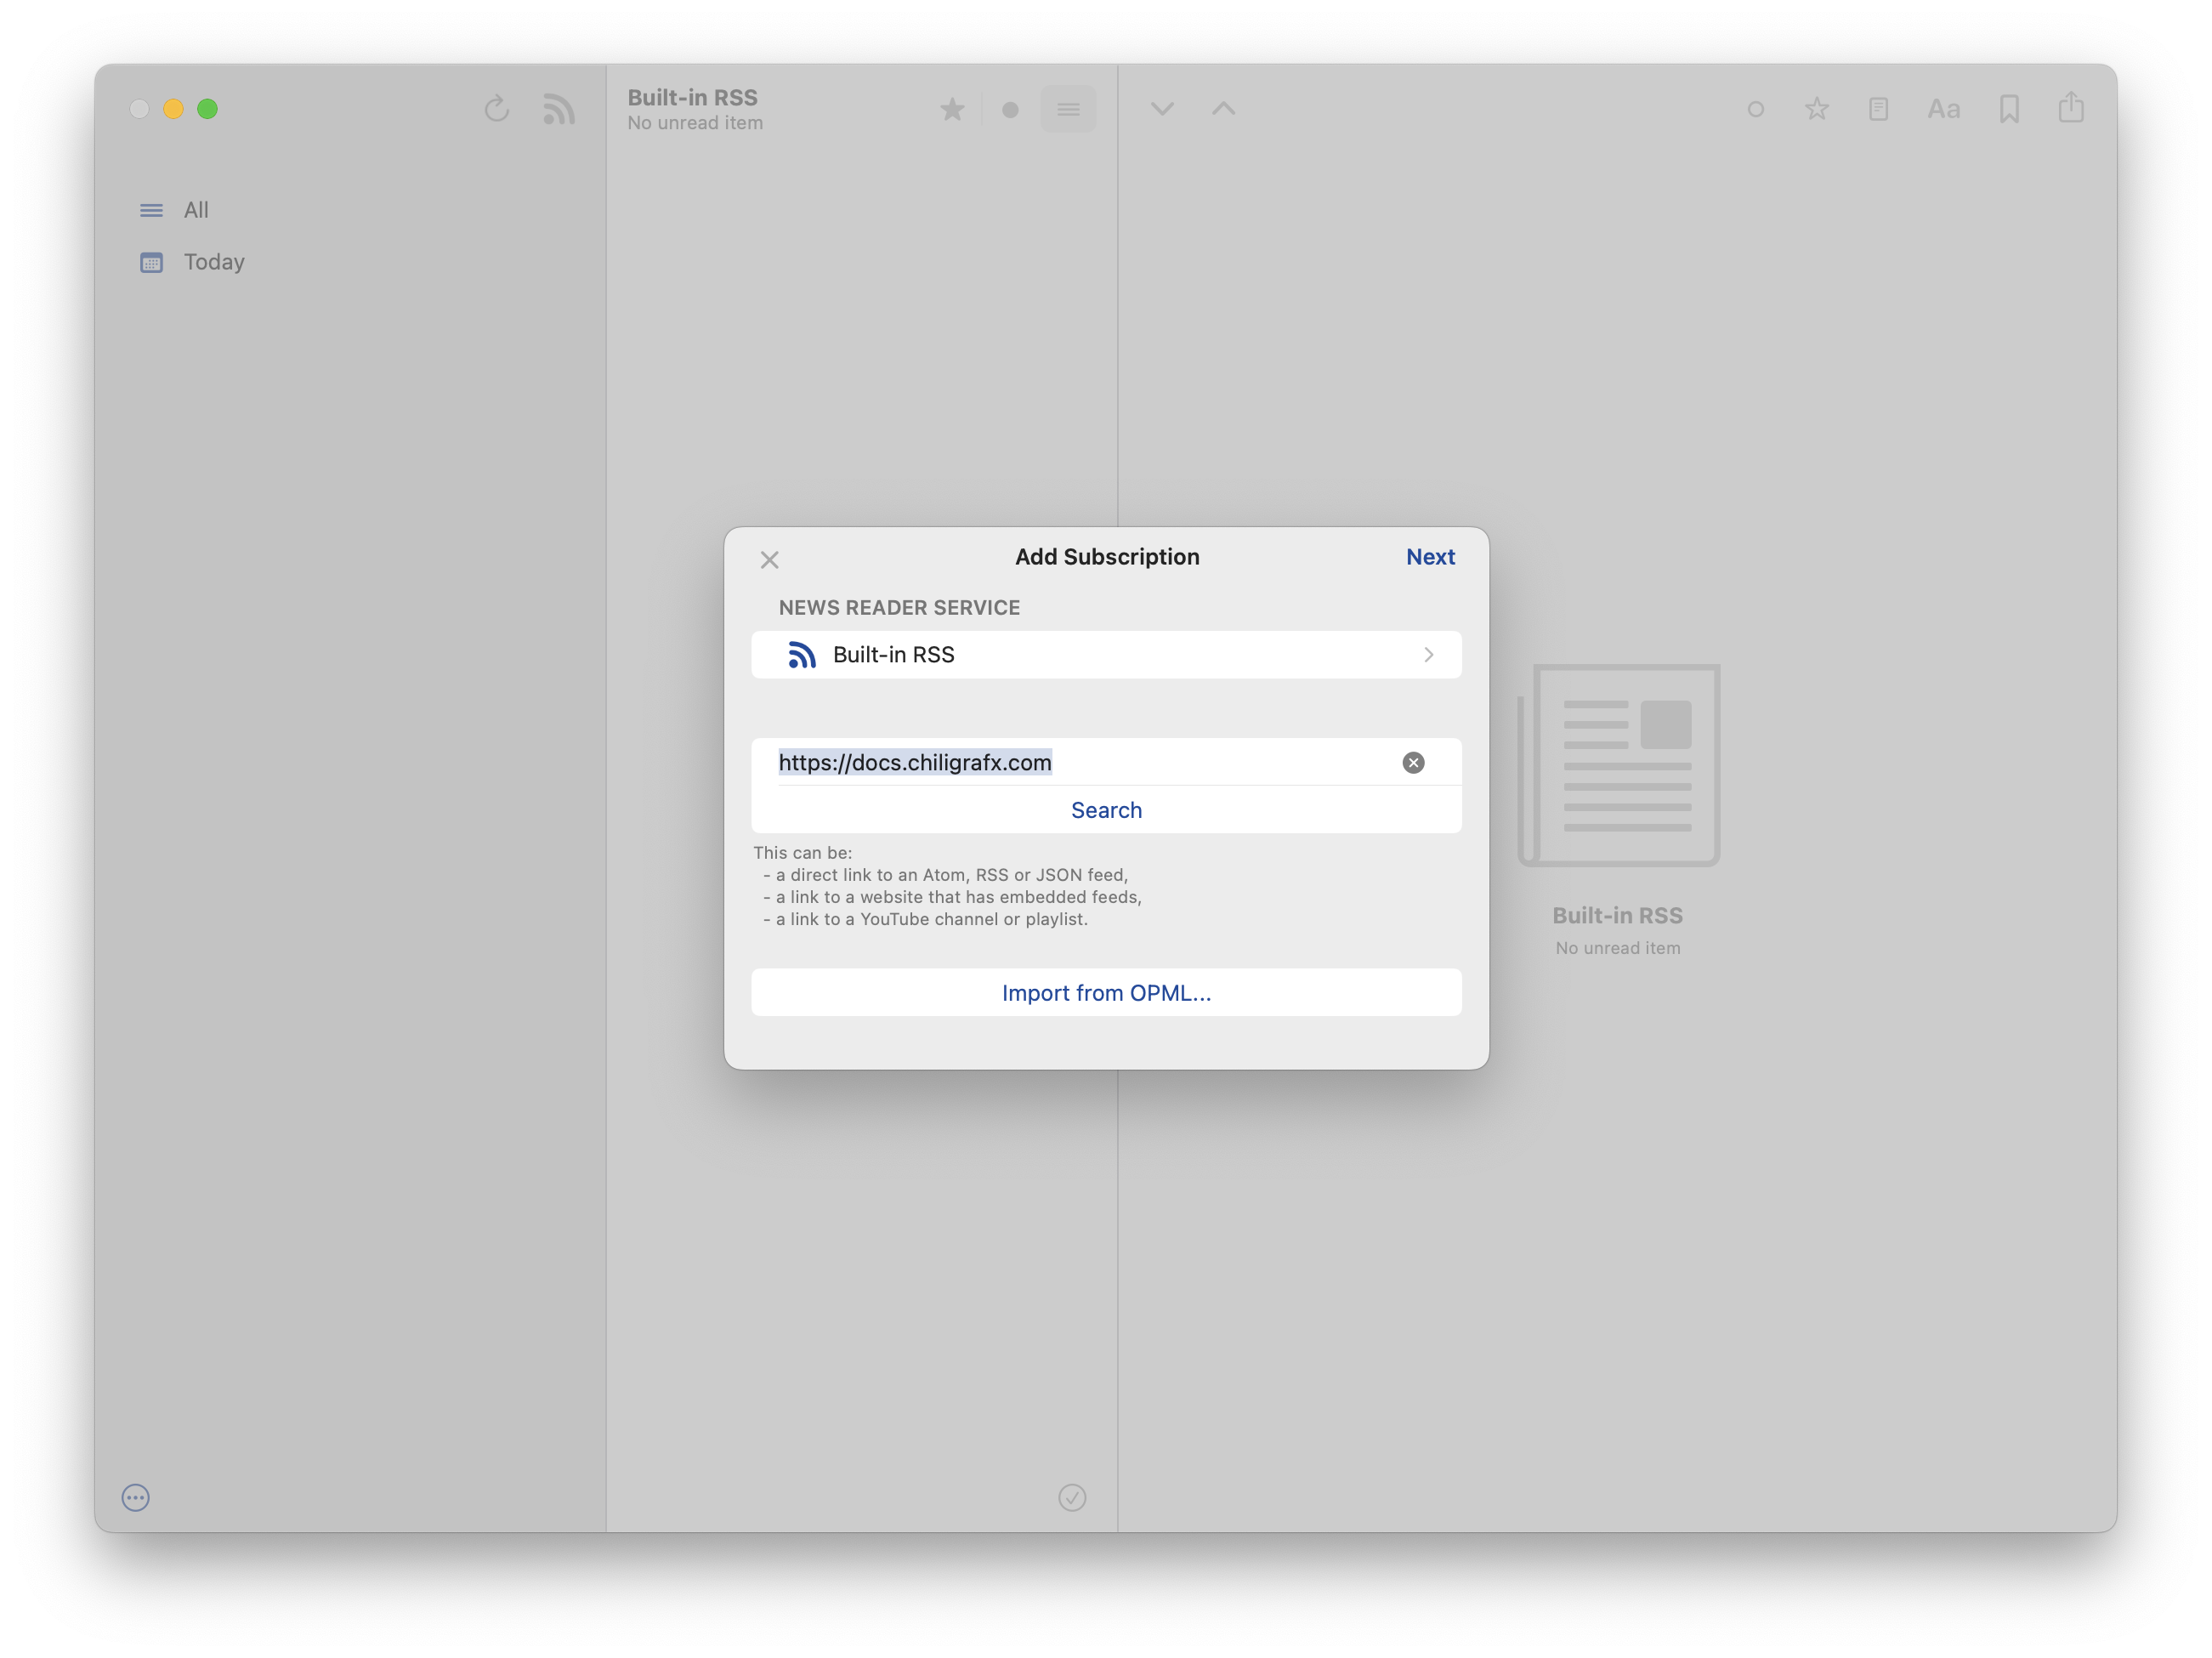Go to the next article with the down chevron

pos(1162,109)
